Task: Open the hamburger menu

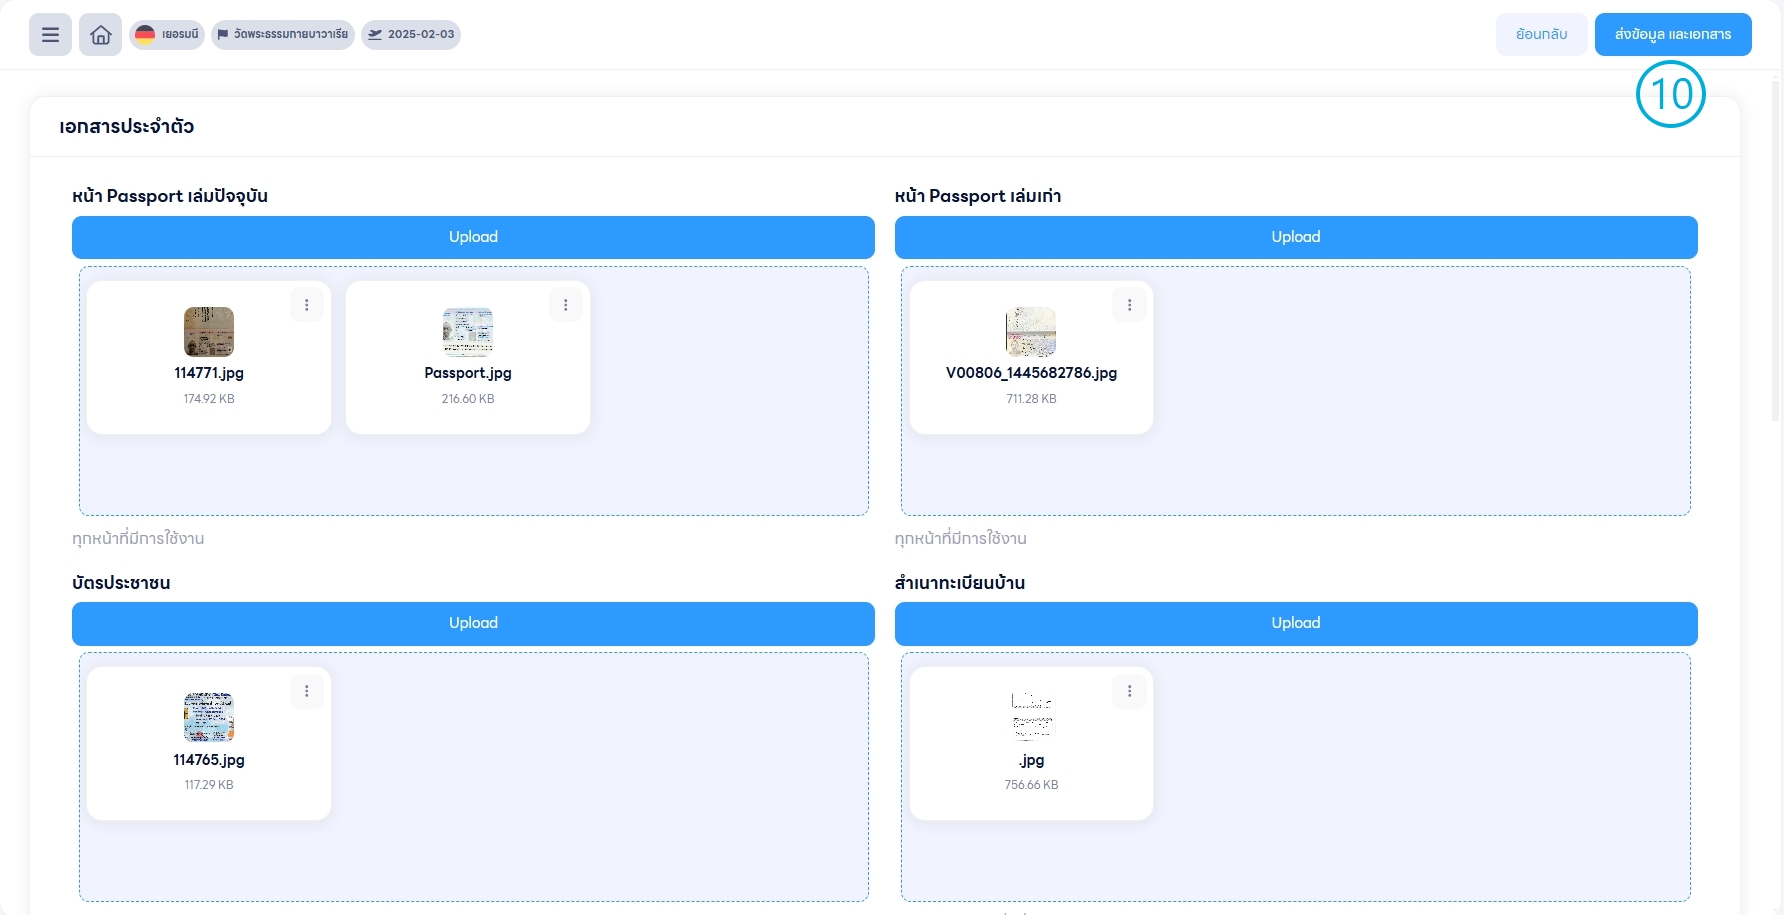Action: pyautogui.click(x=50, y=35)
